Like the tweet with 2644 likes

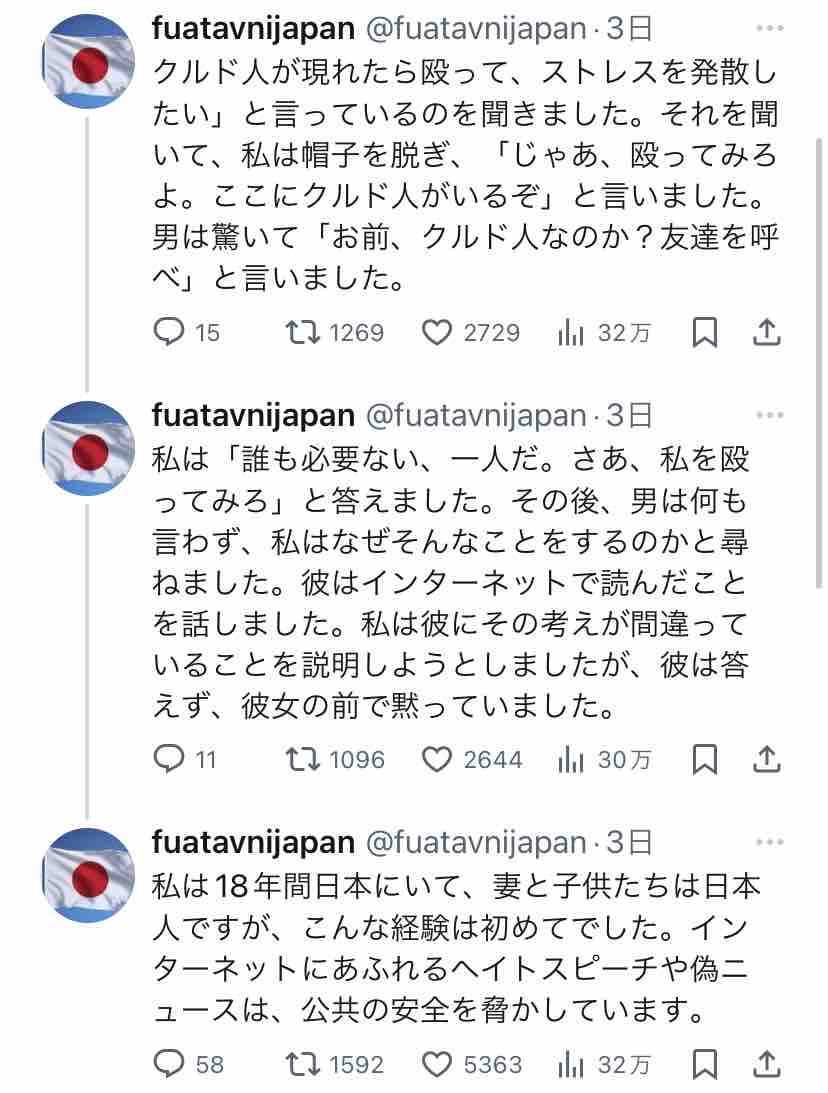437,760
